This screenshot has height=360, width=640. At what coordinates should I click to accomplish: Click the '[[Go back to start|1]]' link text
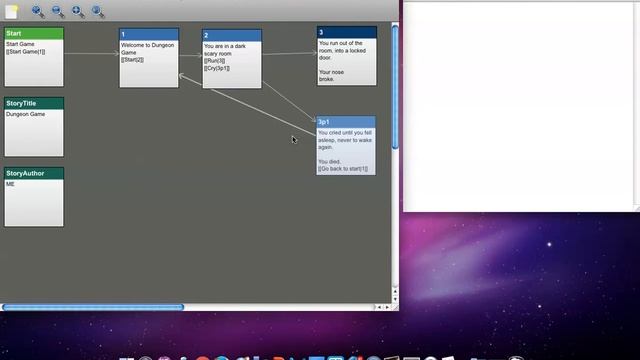pyautogui.click(x=343, y=169)
